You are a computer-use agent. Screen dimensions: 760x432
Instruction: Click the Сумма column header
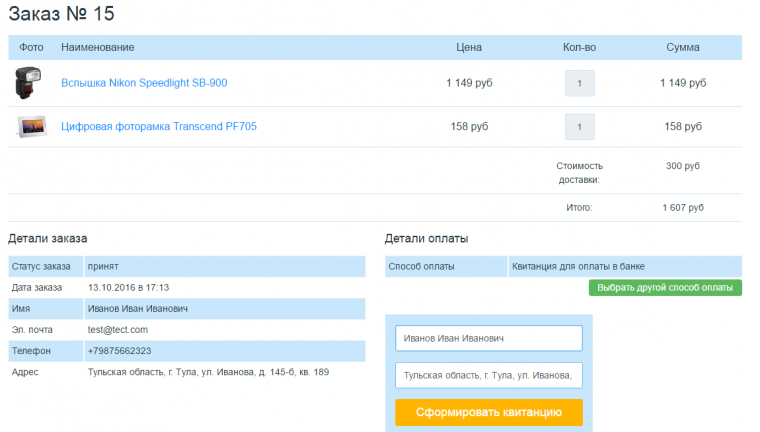pyautogui.click(x=682, y=47)
